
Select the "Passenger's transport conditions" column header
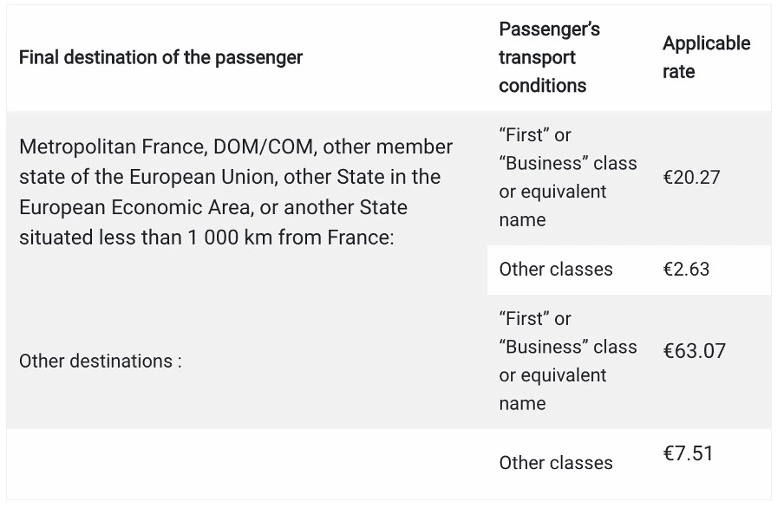(x=549, y=58)
